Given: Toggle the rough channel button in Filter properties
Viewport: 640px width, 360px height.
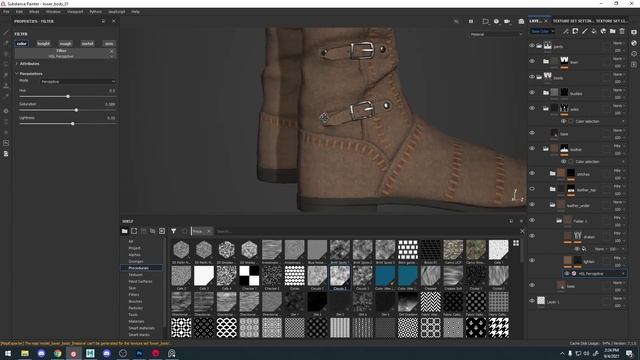Looking at the screenshot, I should point(65,44).
